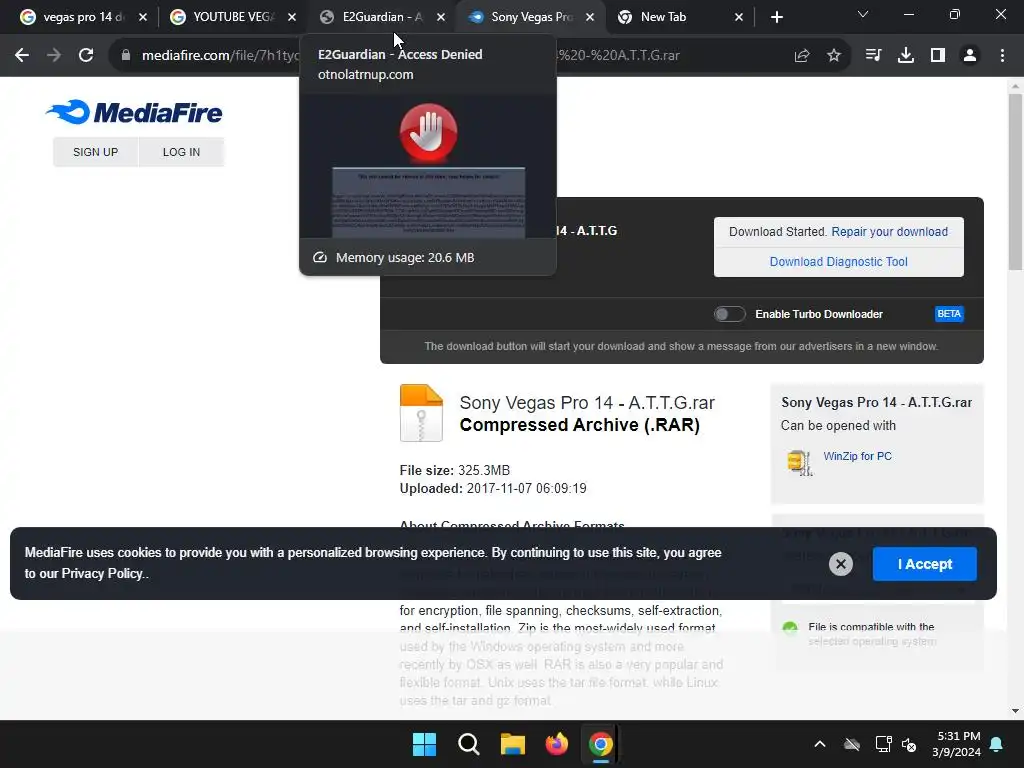Open Download Diagnostic Tool link
Screen dimensions: 1024x768
[839, 262]
